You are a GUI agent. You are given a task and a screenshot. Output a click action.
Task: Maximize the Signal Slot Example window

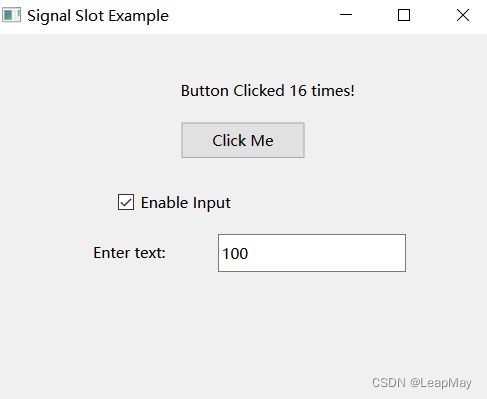click(404, 15)
